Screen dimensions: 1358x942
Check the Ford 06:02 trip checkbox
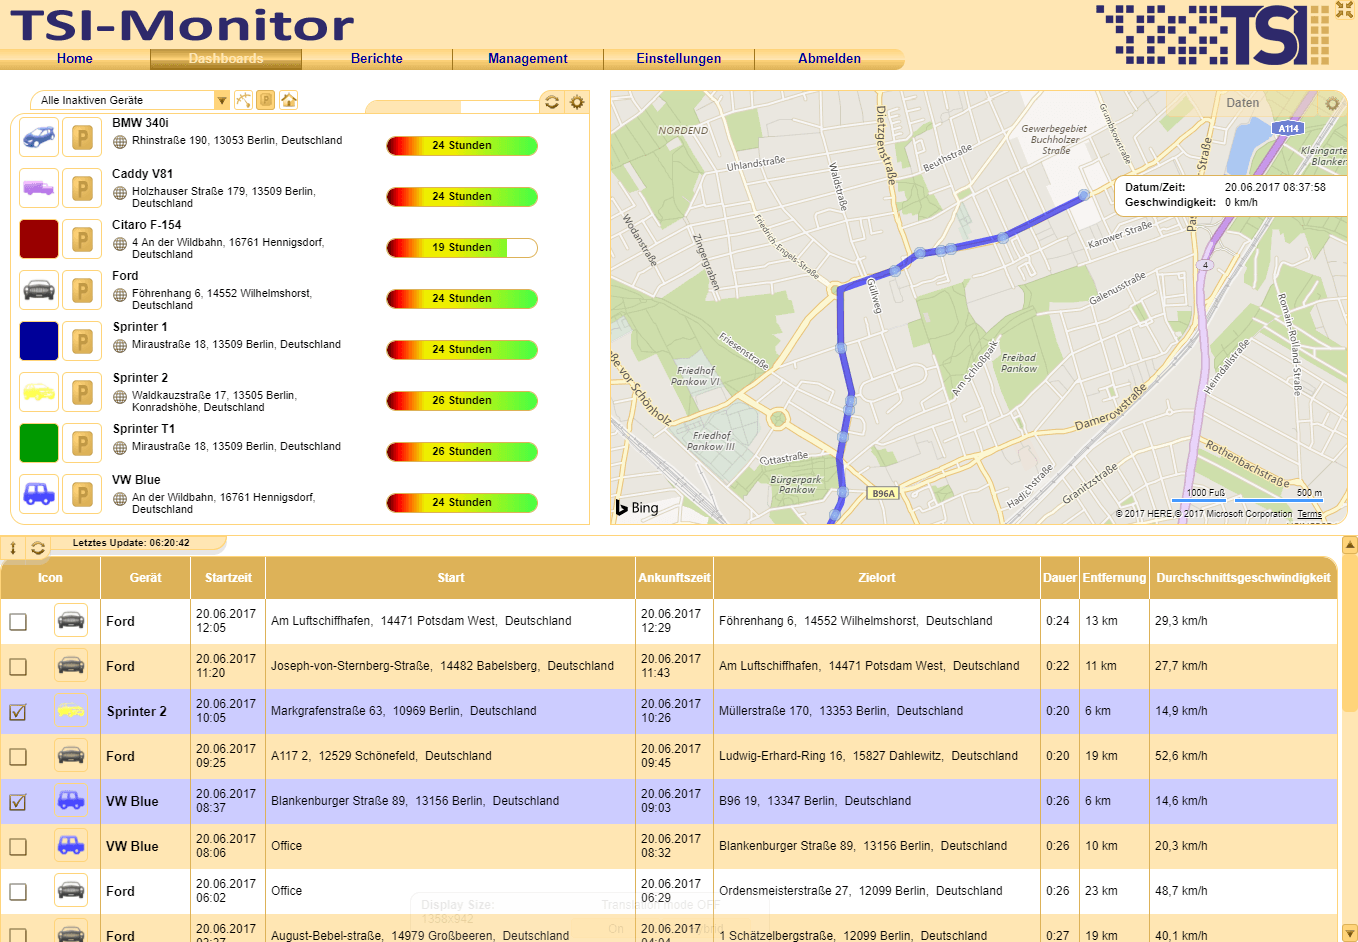click(x=18, y=892)
